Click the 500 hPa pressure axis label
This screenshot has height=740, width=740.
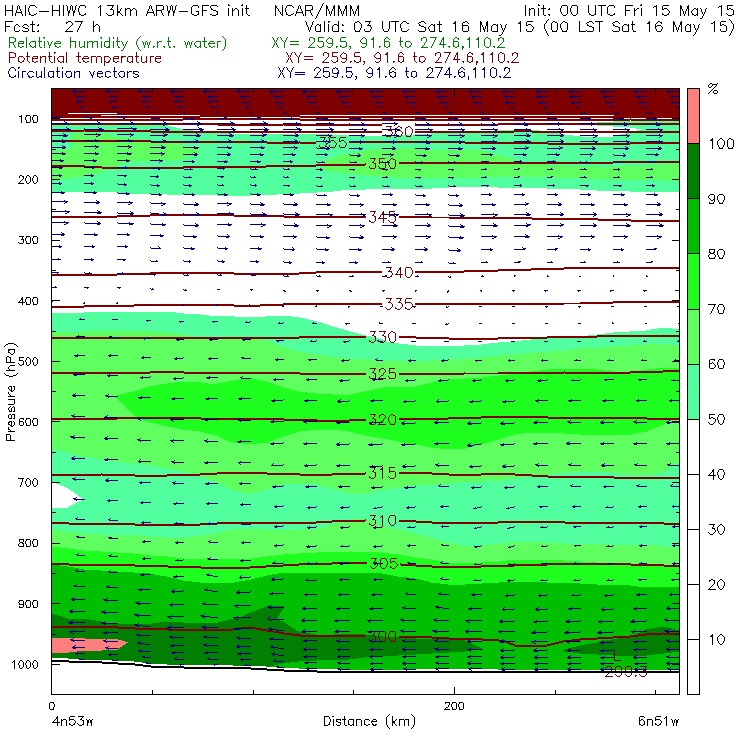click(28, 361)
